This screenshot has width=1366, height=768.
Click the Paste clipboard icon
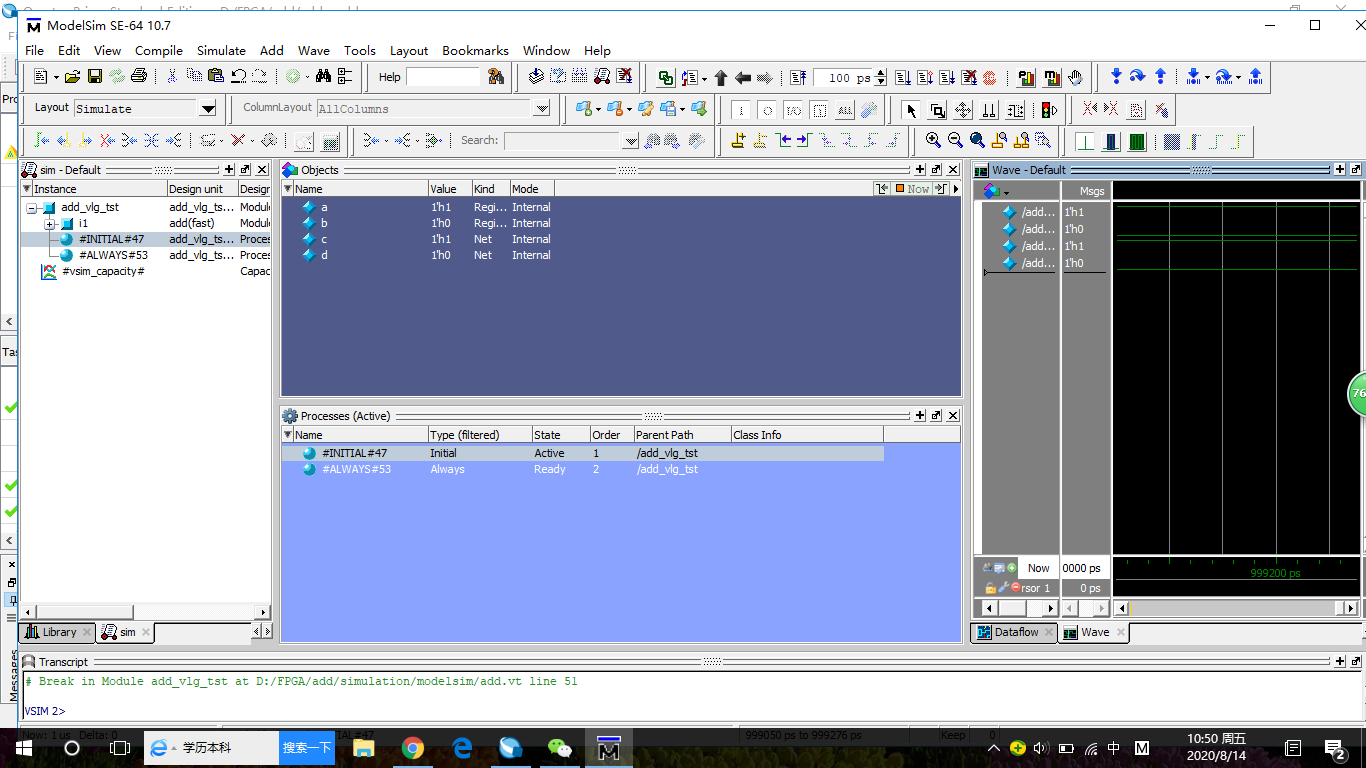coord(216,77)
